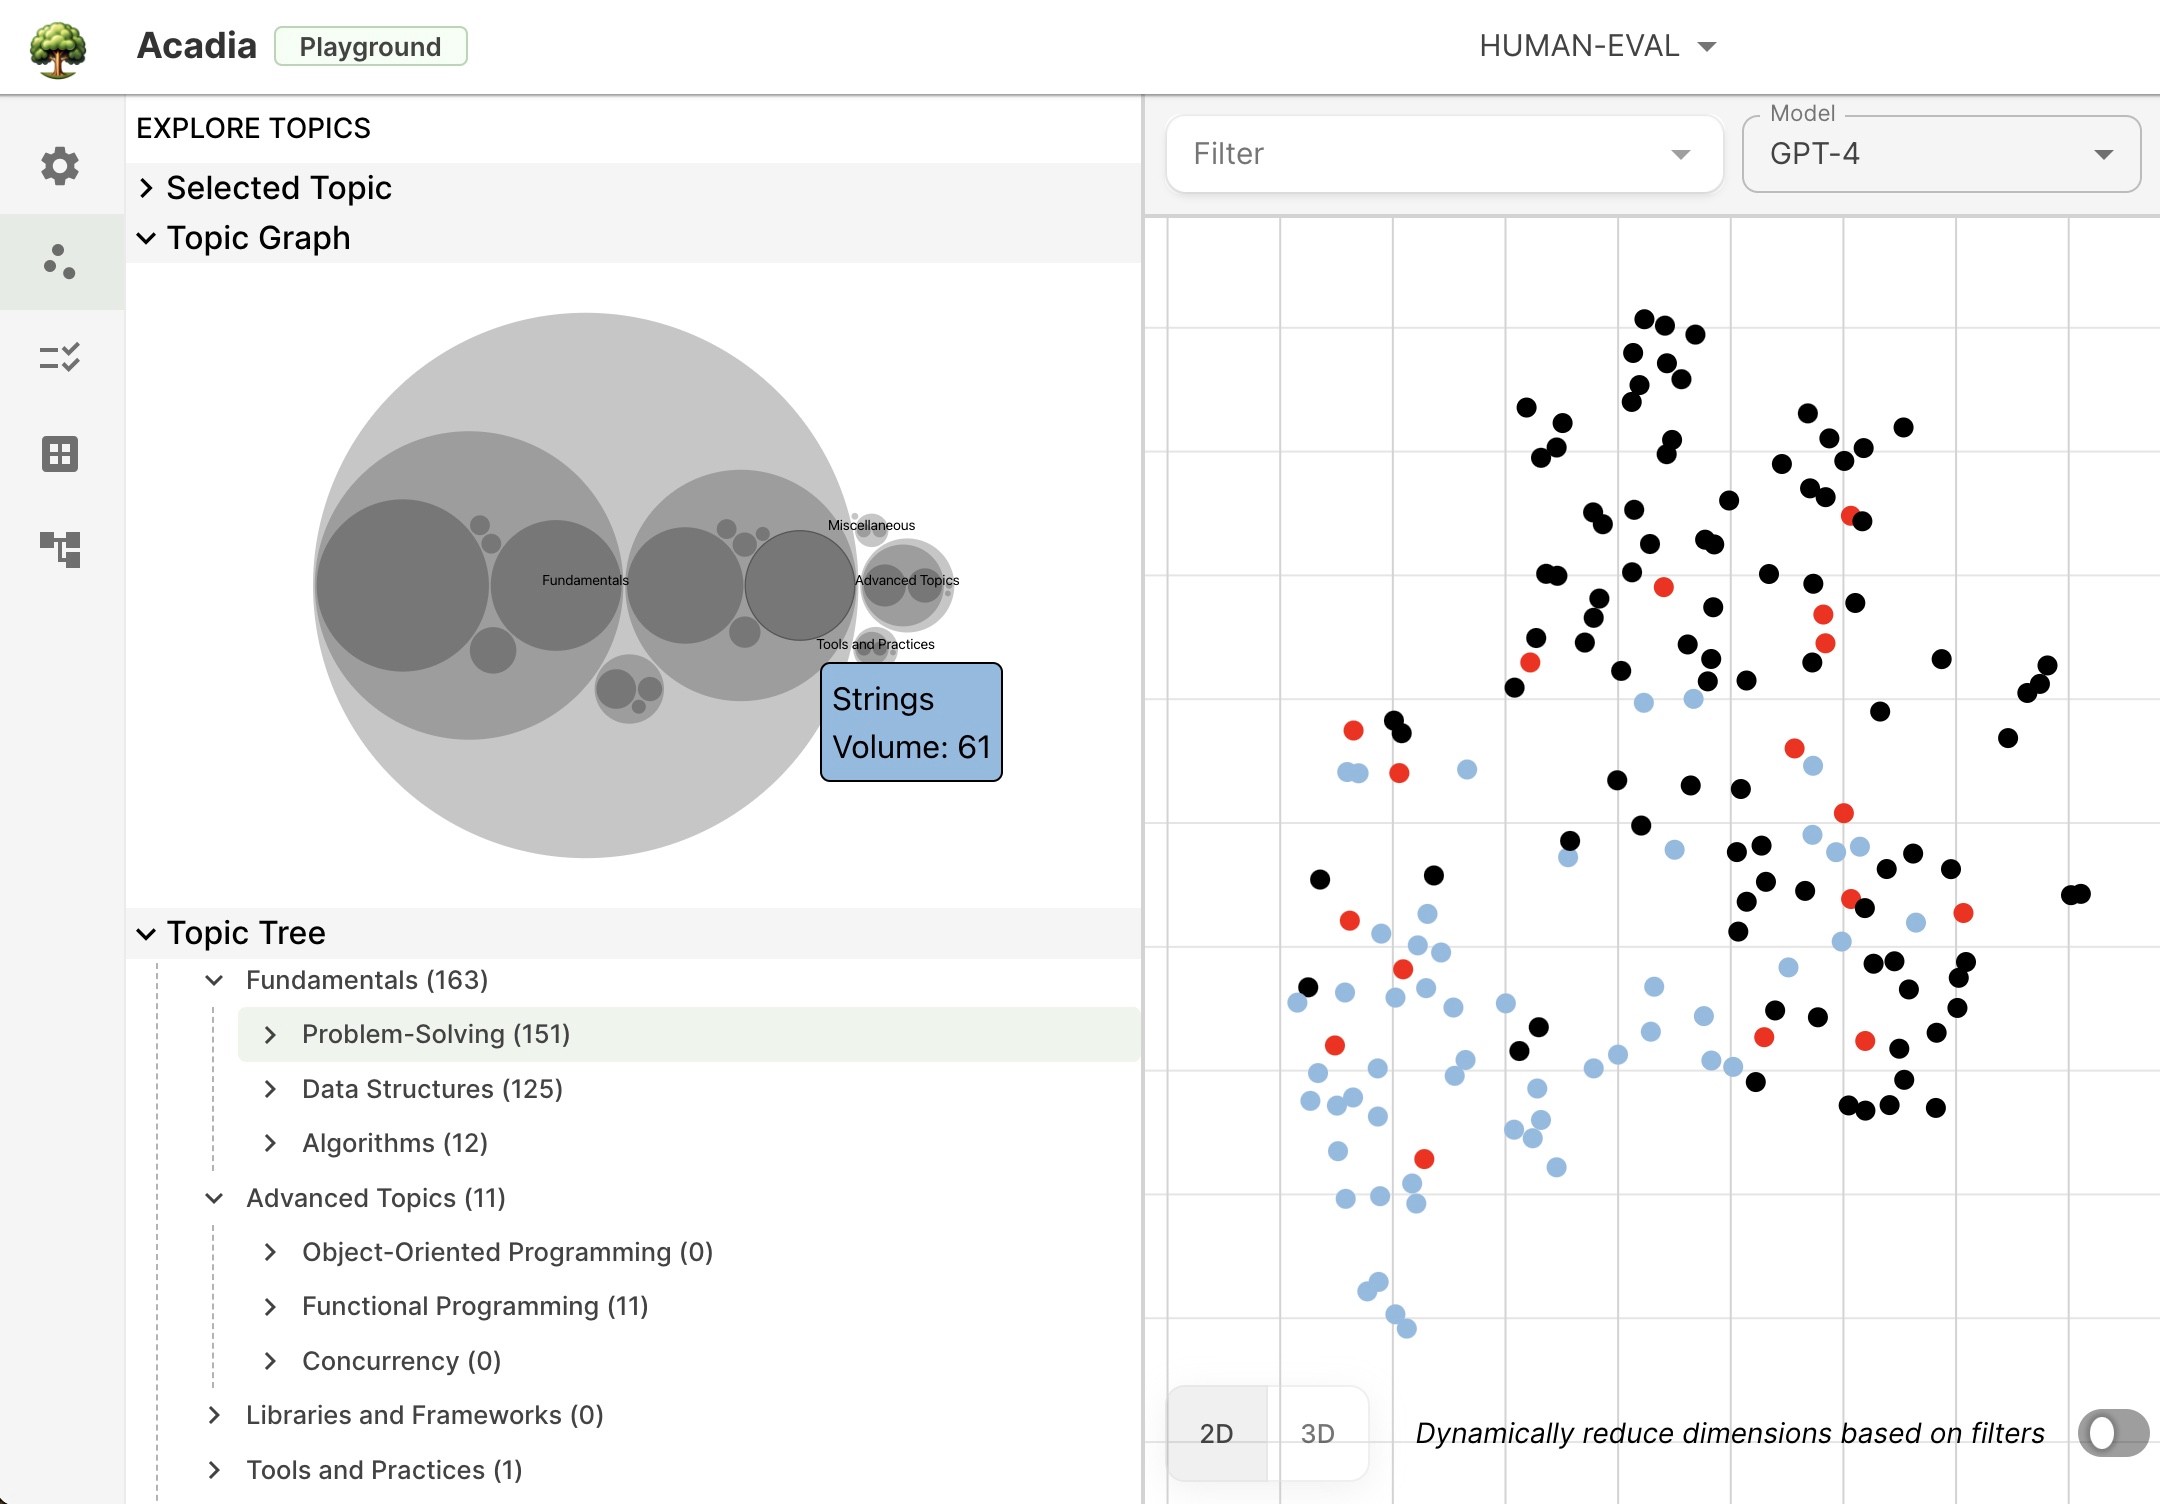Click the Acadia tree logo
2160x1504 pixels.
pos(58,48)
